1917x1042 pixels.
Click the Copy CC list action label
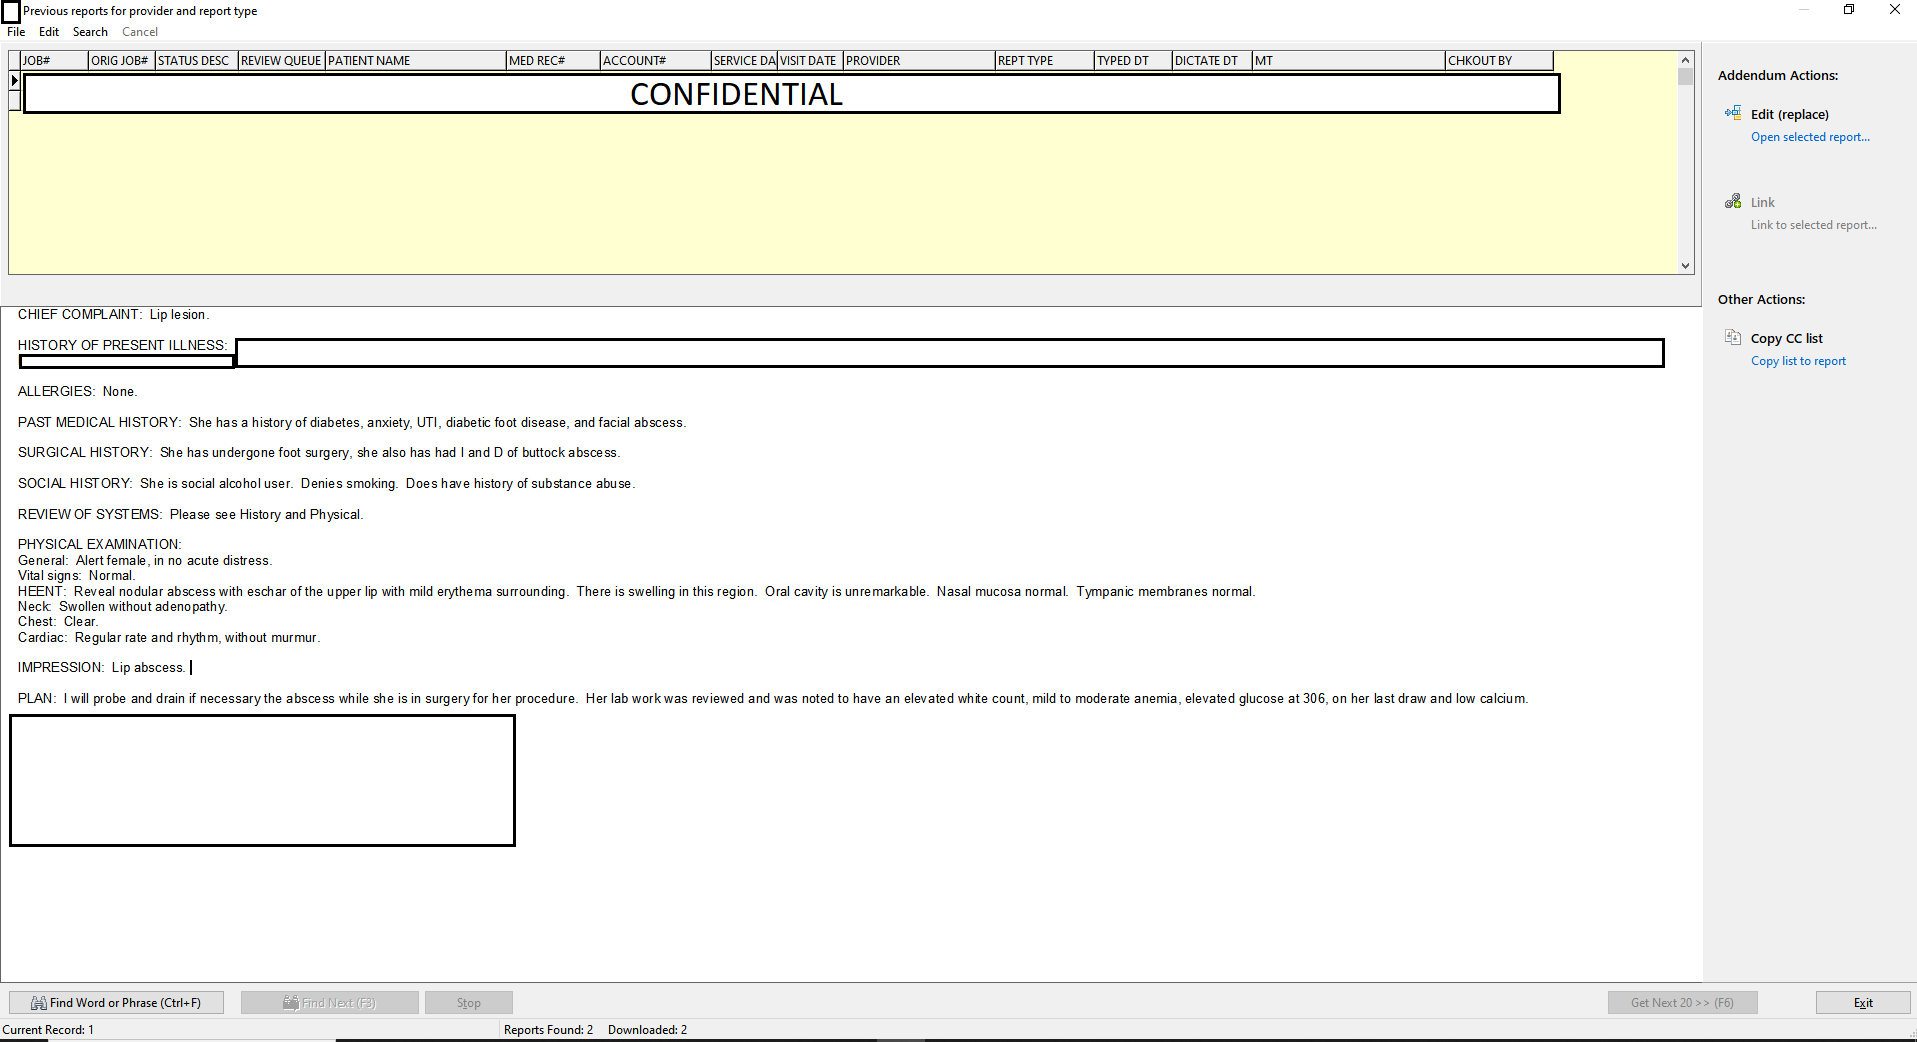click(1787, 339)
